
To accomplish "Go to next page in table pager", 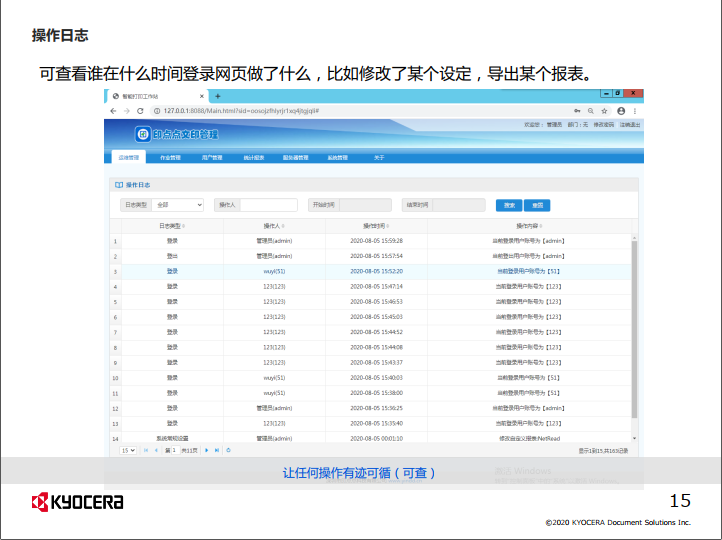I will (x=206, y=451).
